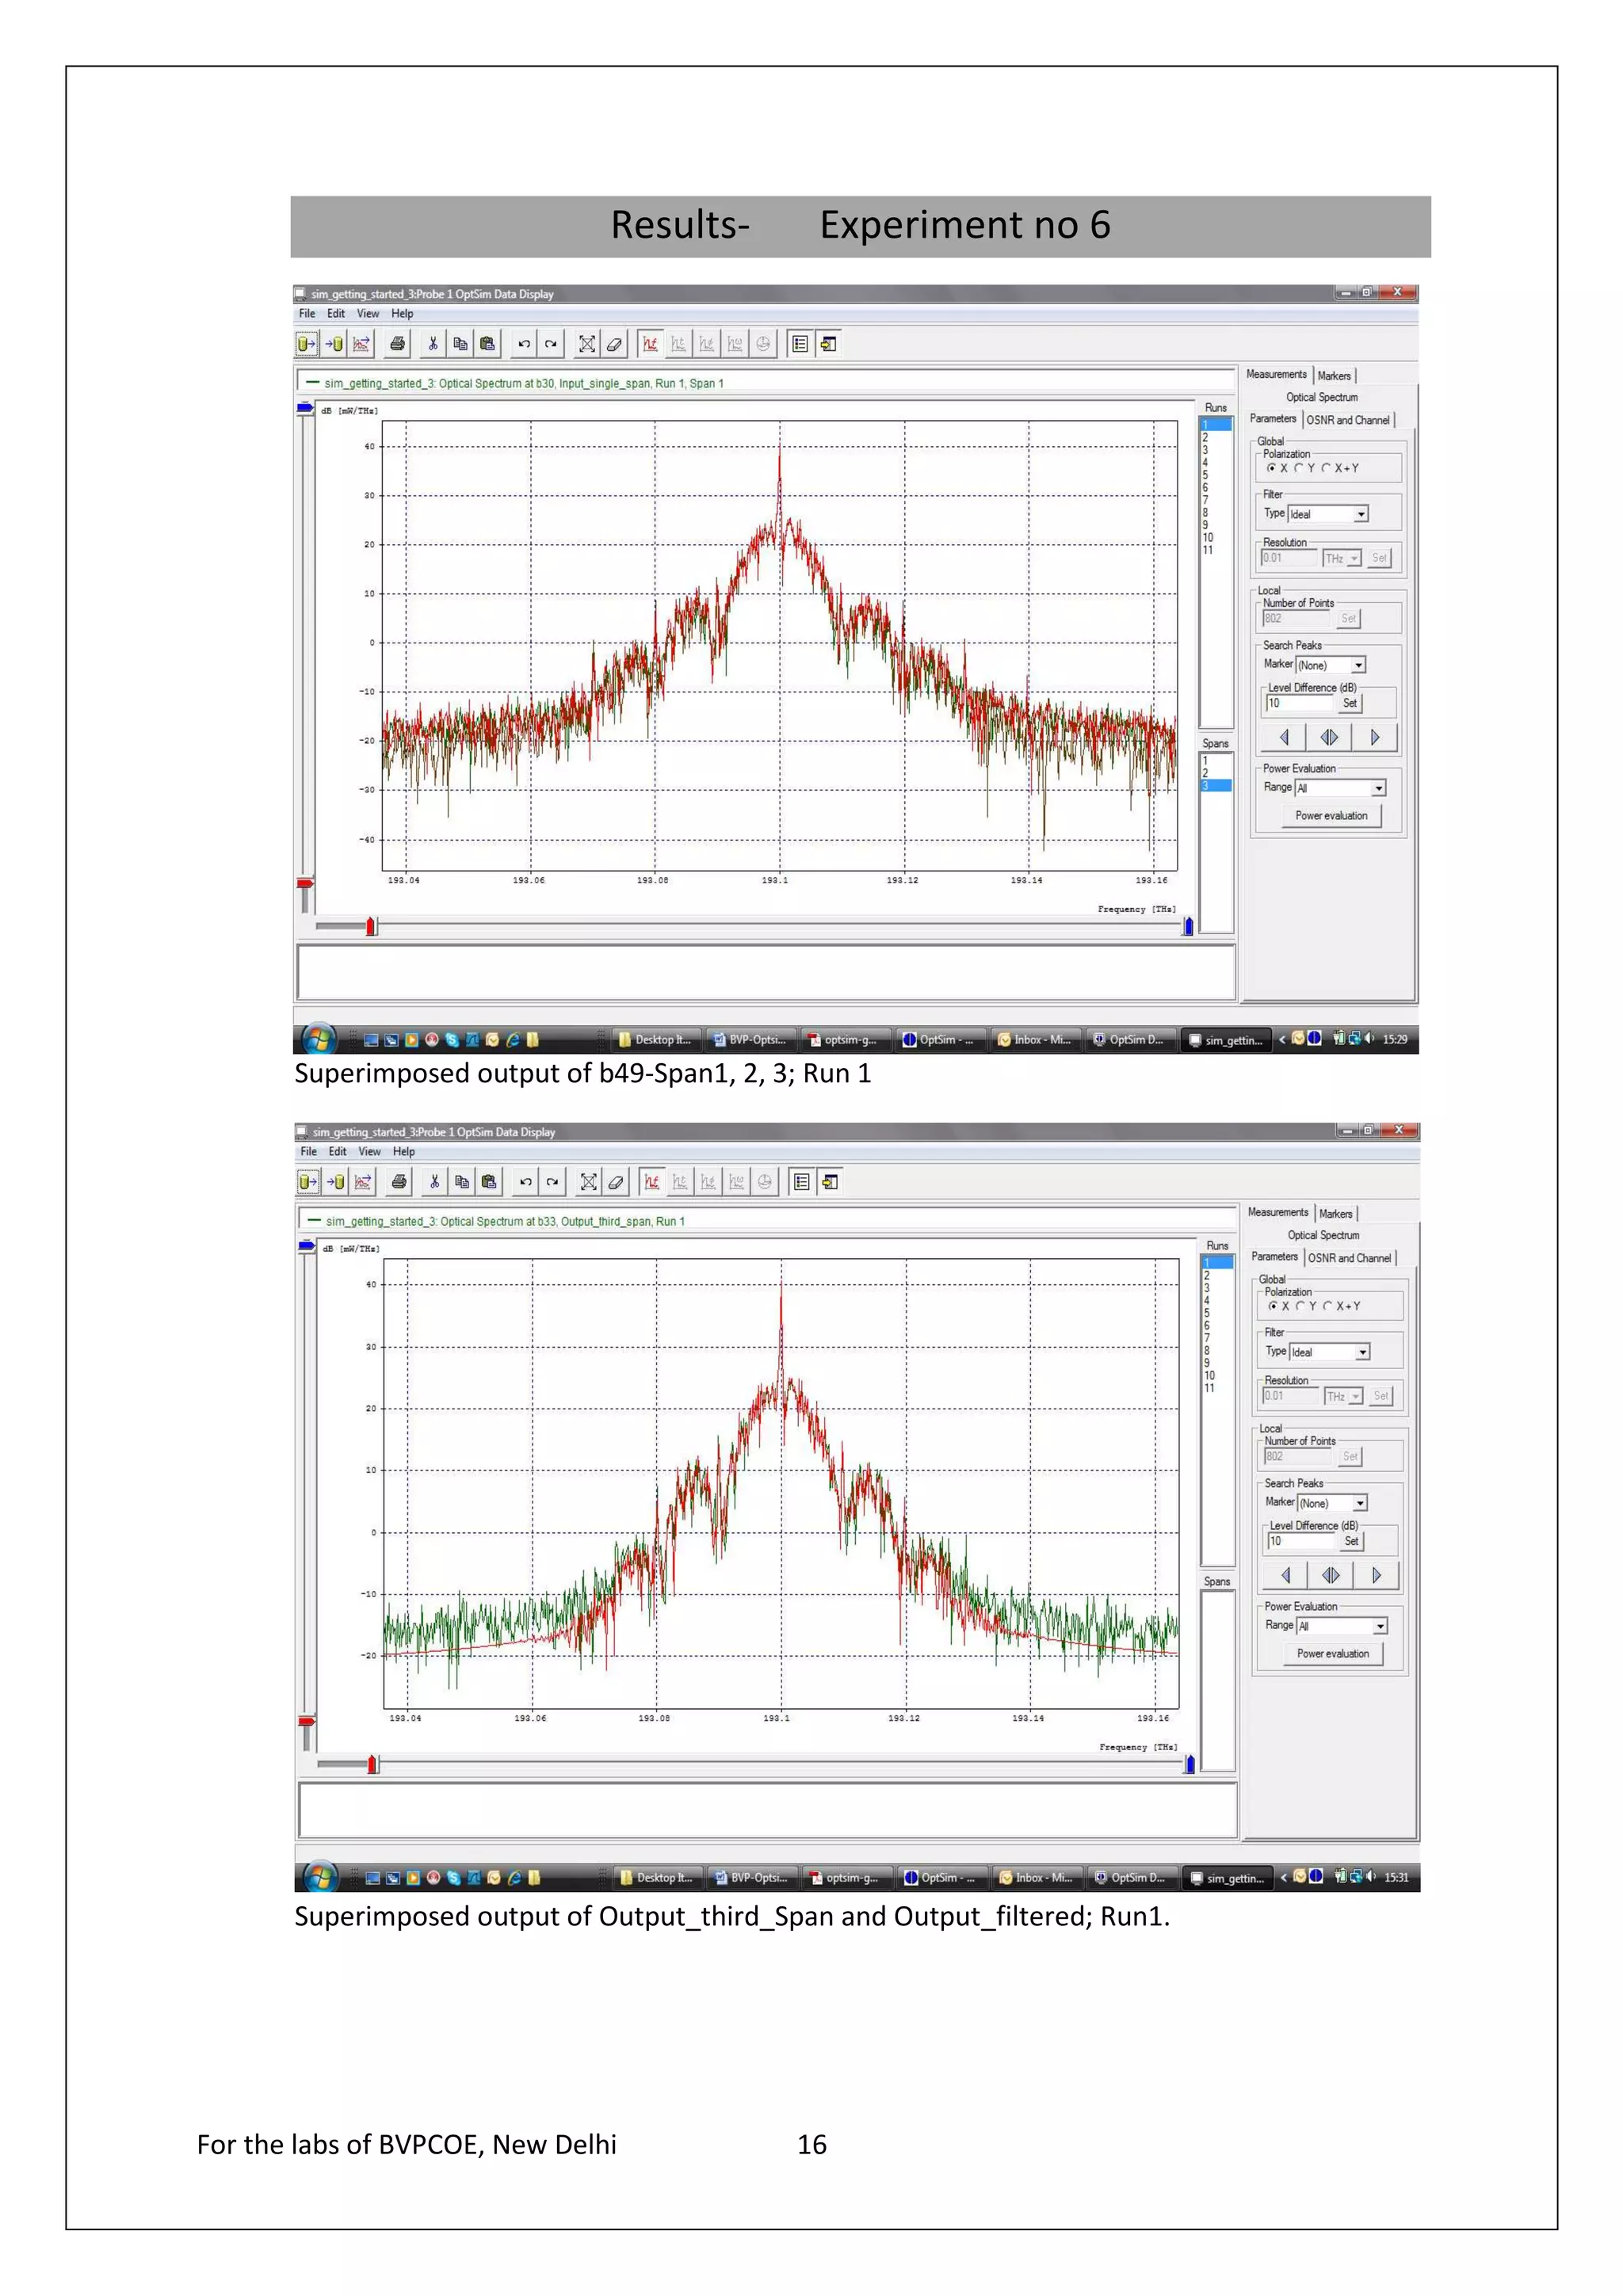Image resolution: width=1623 pixels, height=2296 pixels.
Task: Click save-to-cylinder icon in Input_single_span window
Action: pos(333,344)
